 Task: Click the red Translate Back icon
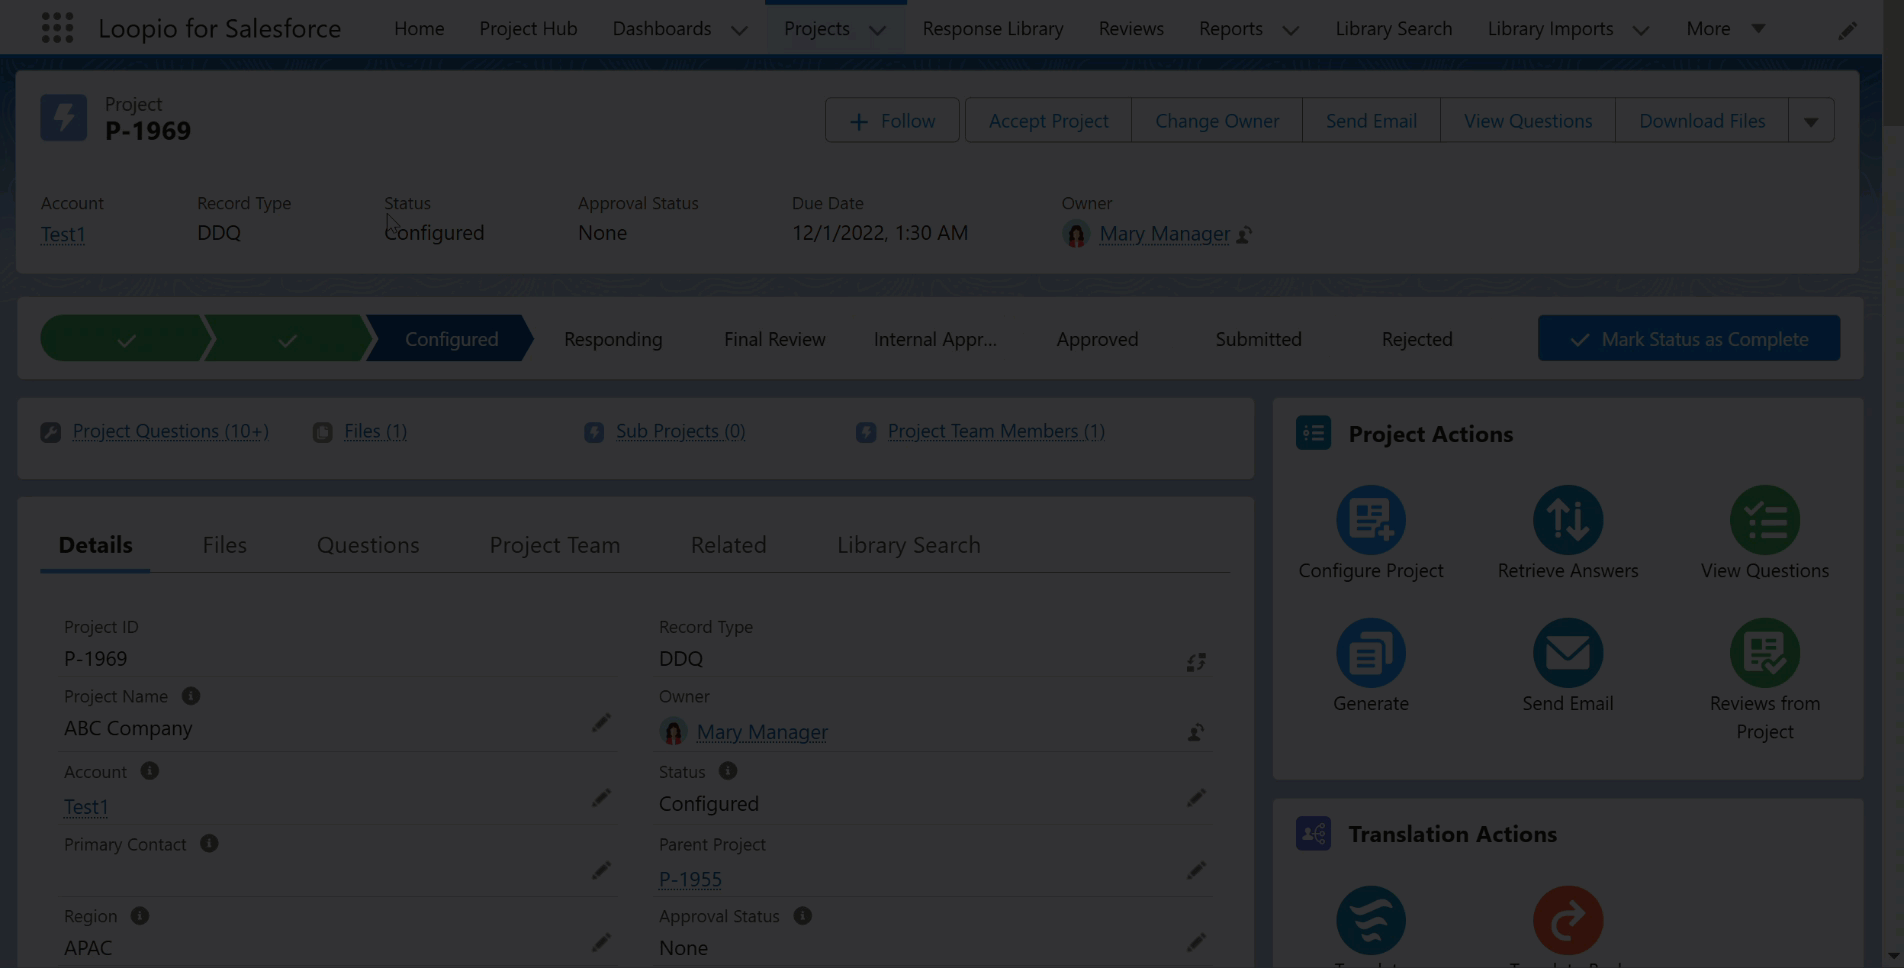tap(1567, 920)
